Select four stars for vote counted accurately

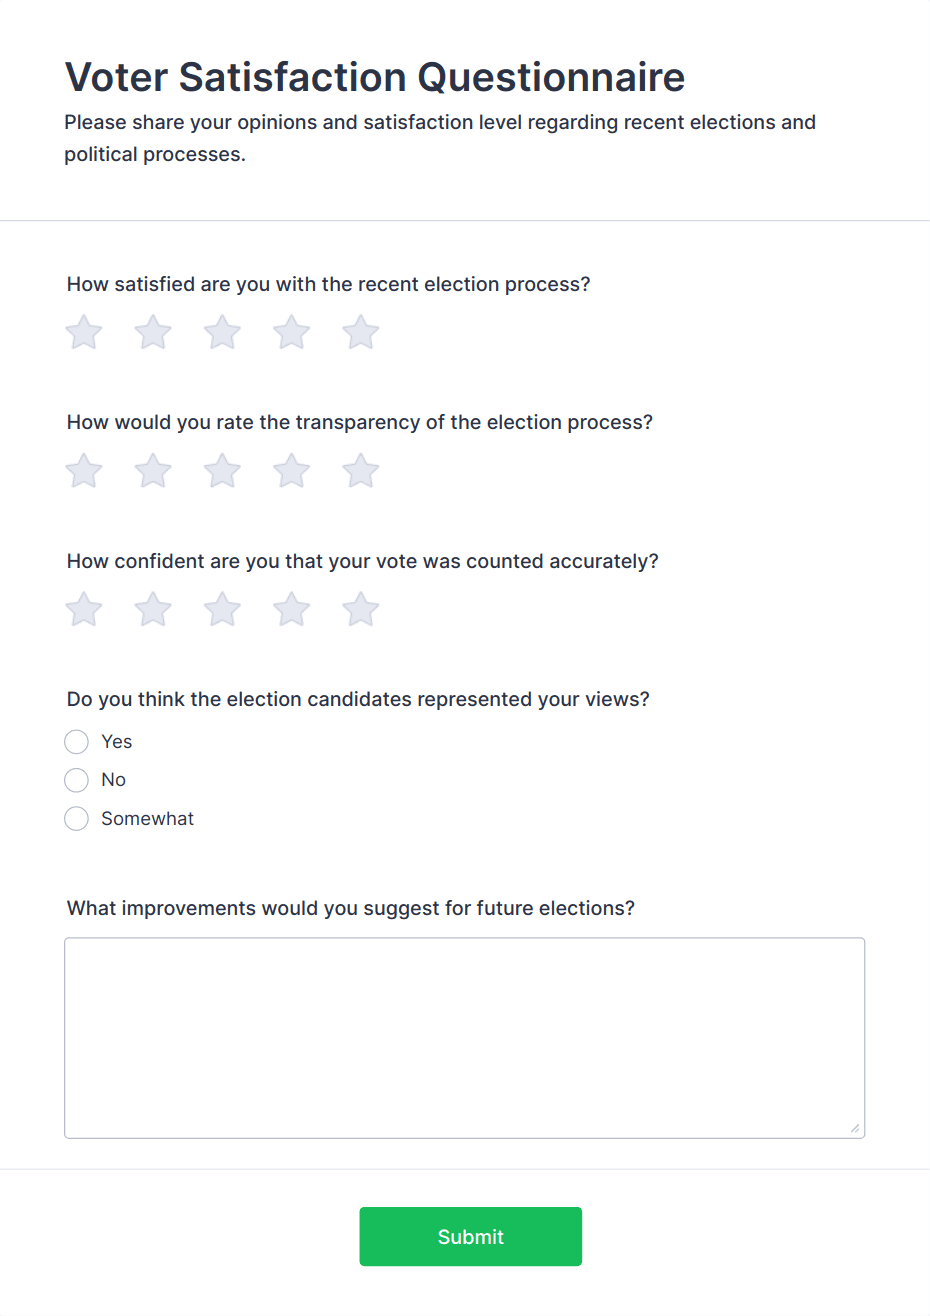(291, 609)
